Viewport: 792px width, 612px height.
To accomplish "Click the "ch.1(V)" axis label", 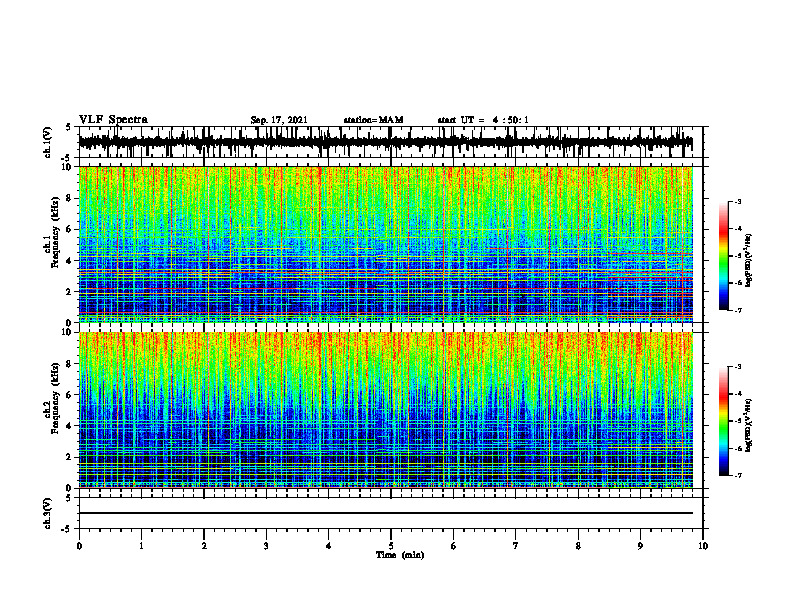I will [48, 142].
